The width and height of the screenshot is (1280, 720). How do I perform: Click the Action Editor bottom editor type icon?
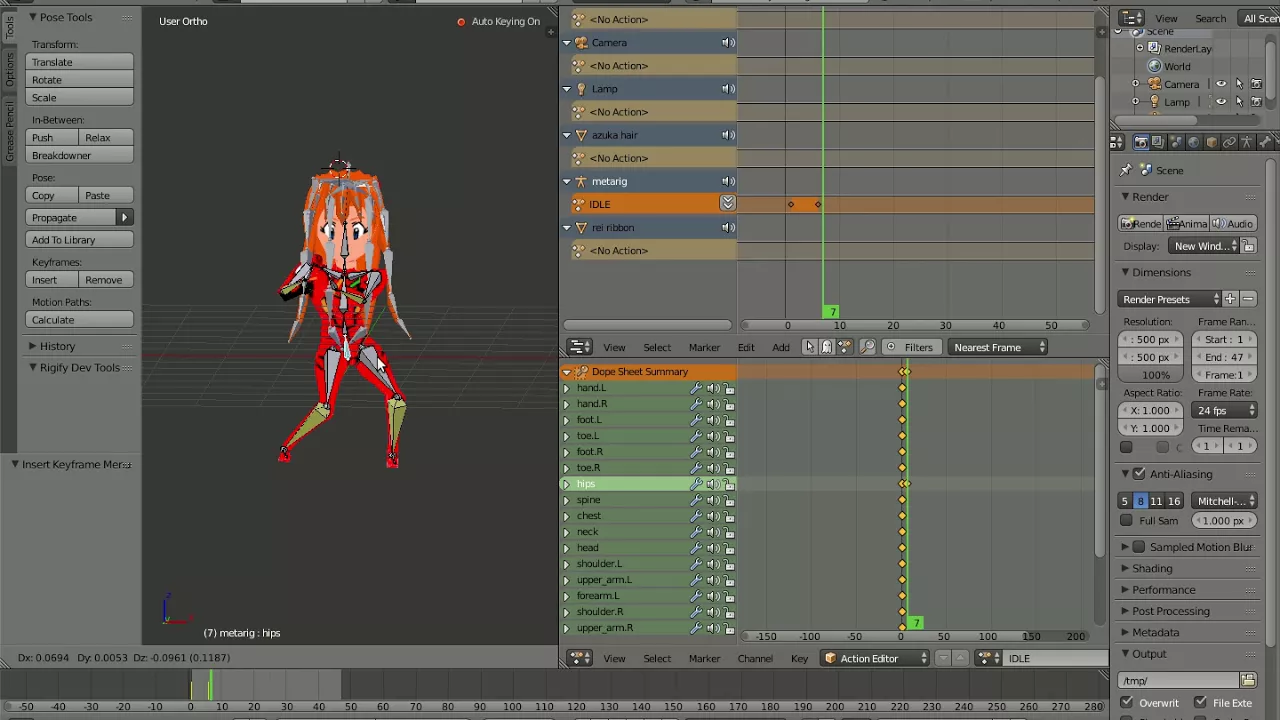tap(580, 658)
